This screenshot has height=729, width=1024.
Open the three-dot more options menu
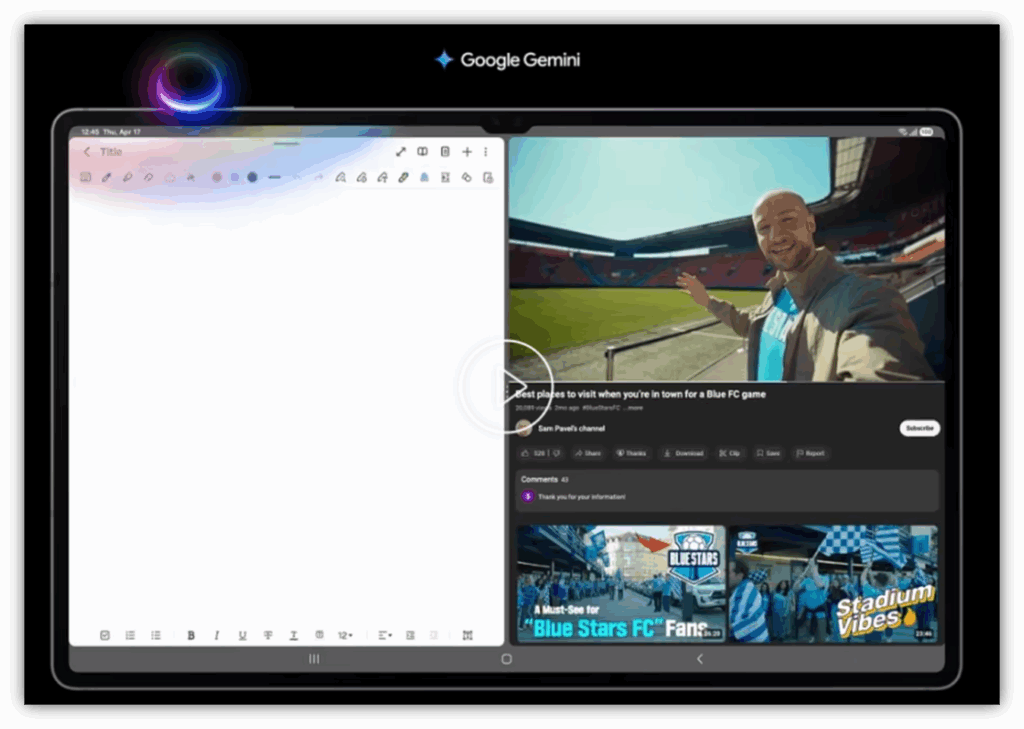tap(486, 152)
